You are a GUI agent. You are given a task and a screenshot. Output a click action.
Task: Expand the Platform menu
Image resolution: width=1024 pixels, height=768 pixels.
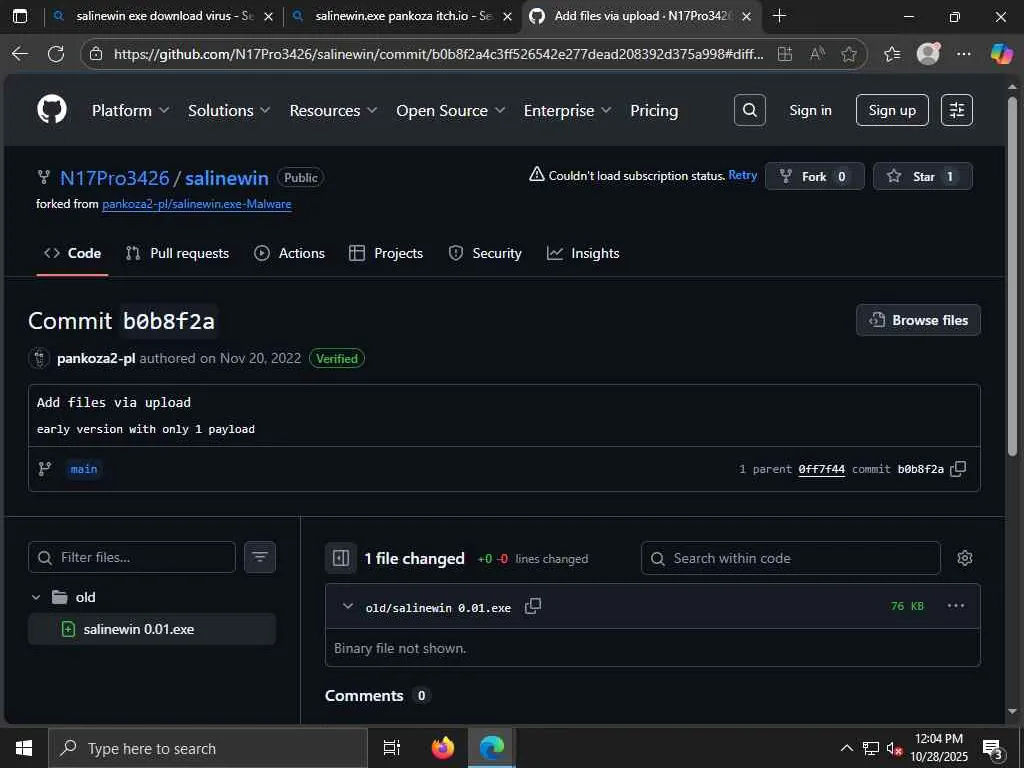131,111
